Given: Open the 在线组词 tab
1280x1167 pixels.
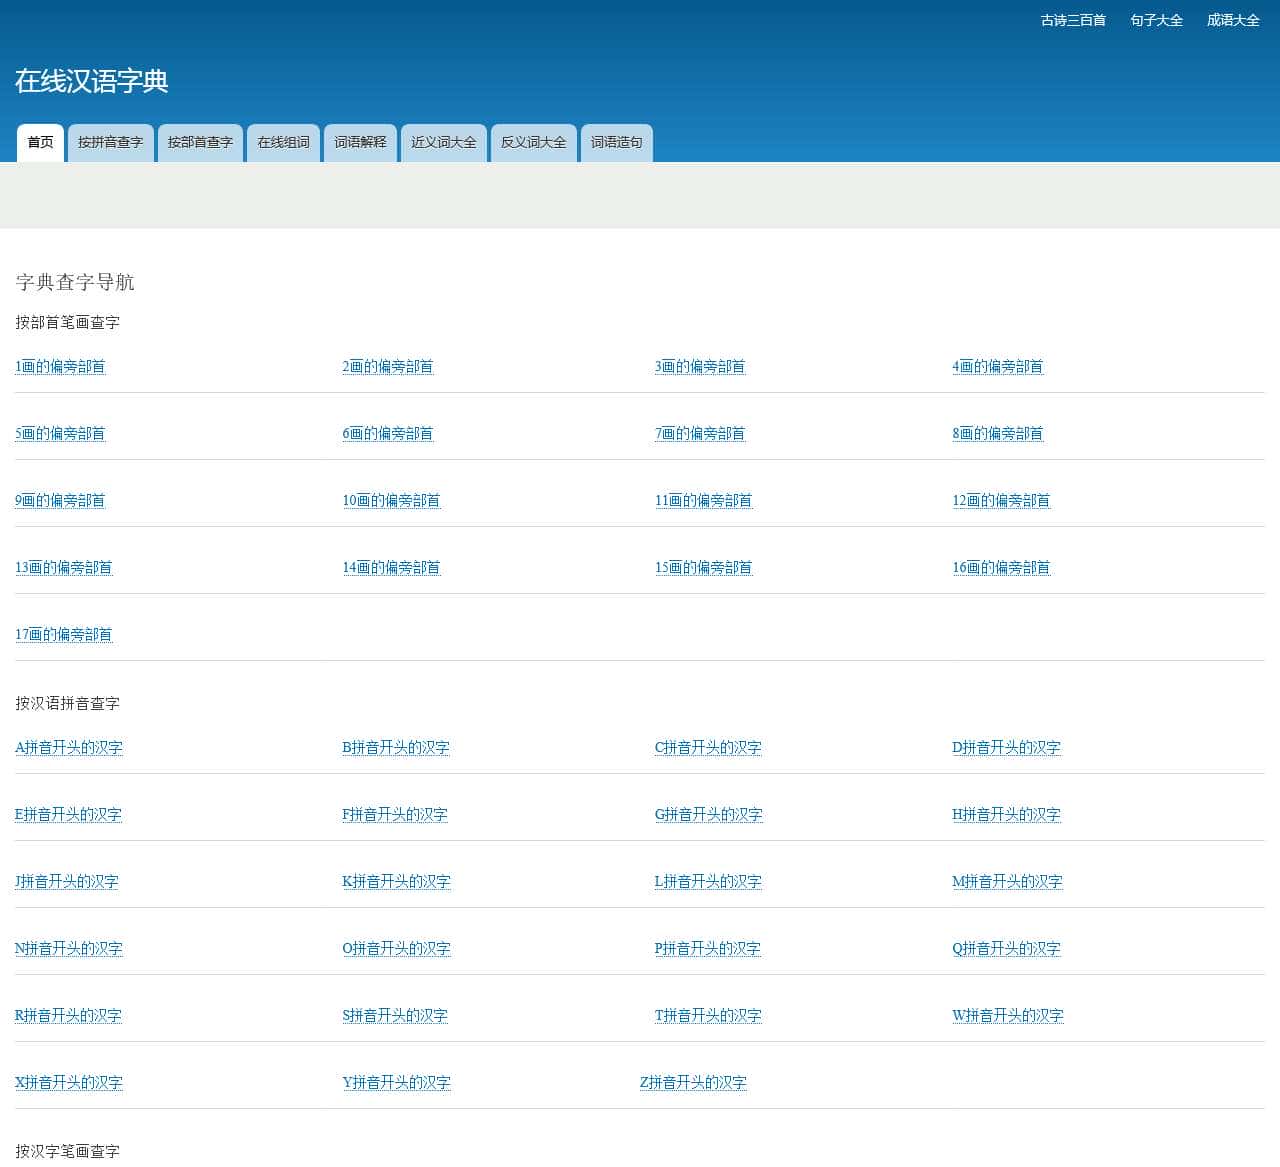Looking at the screenshot, I should click(283, 142).
